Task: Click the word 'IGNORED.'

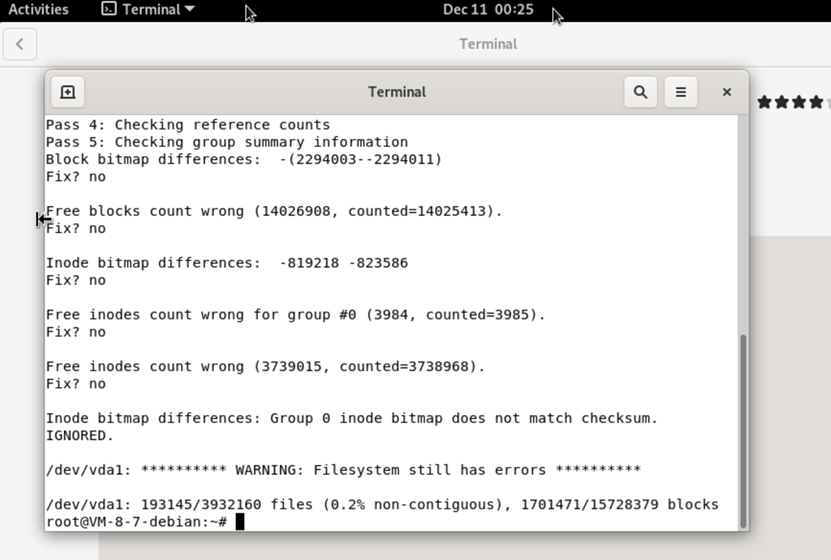Action: click(79, 435)
